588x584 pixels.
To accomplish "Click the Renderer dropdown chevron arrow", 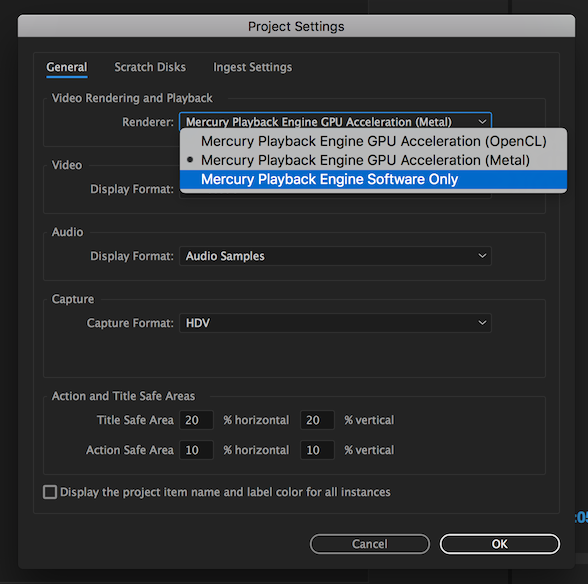I will pyautogui.click(x=482, y=122).
